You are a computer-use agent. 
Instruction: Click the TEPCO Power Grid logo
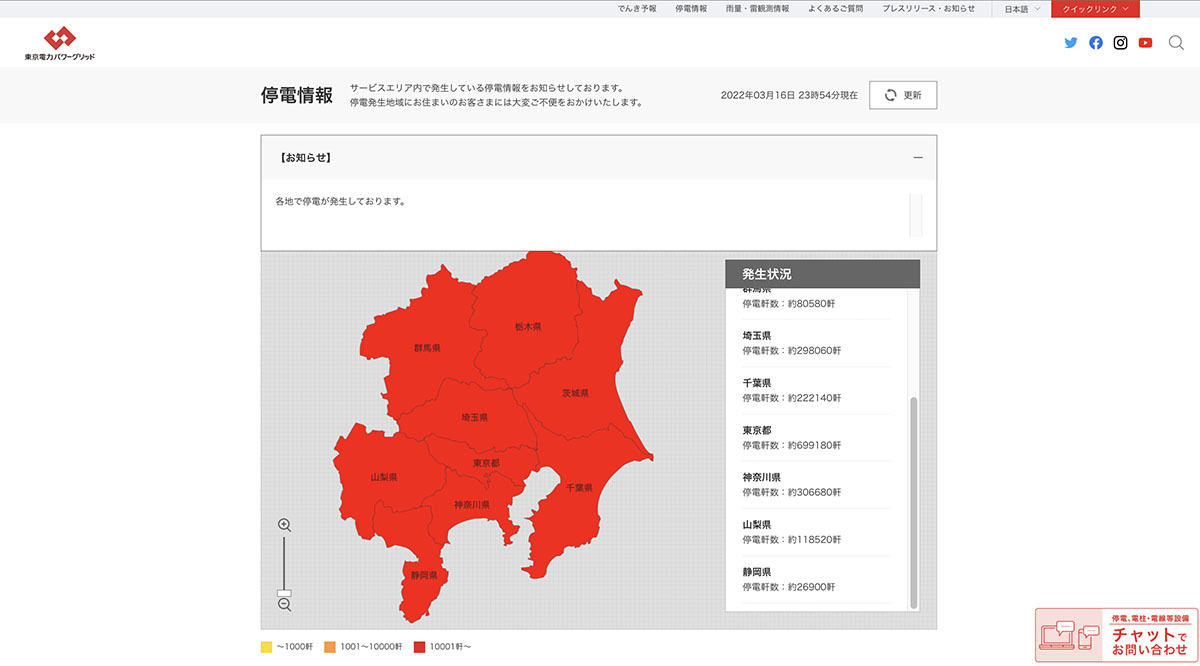click(60, 44)
